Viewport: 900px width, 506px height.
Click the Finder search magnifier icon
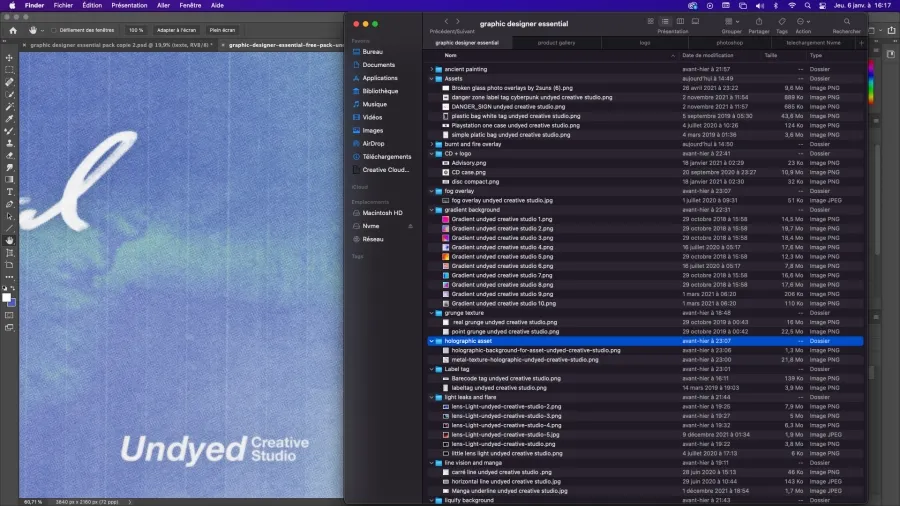pyautogui.click(x=845, y=21)
